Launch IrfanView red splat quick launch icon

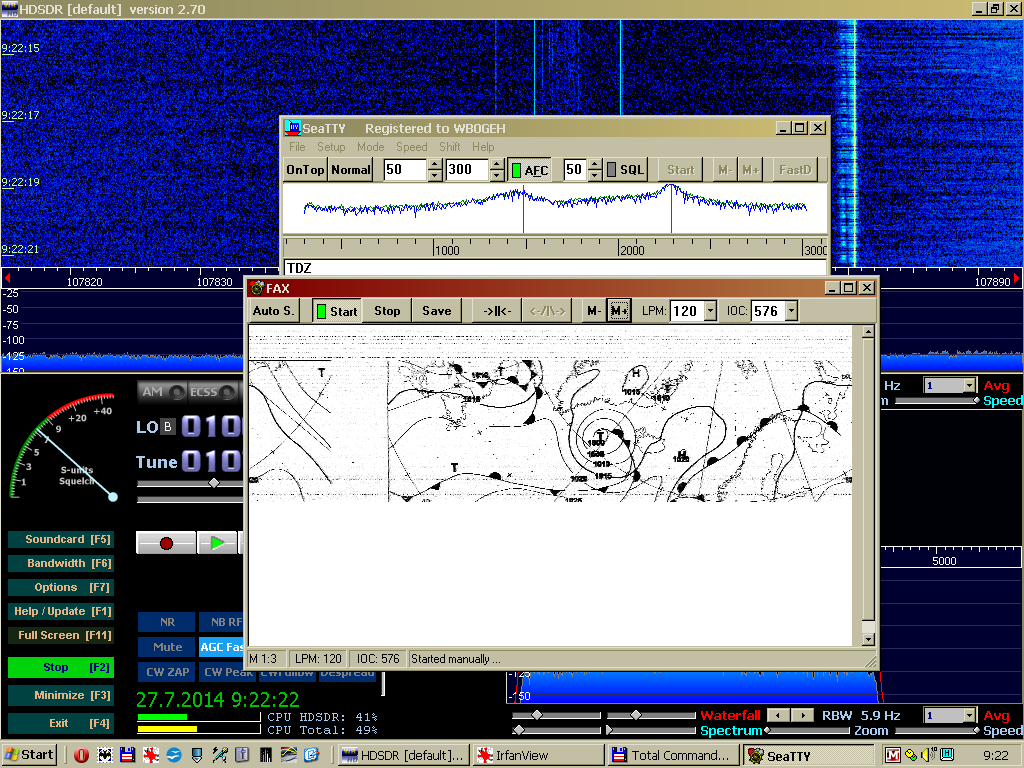coord(151,755)
